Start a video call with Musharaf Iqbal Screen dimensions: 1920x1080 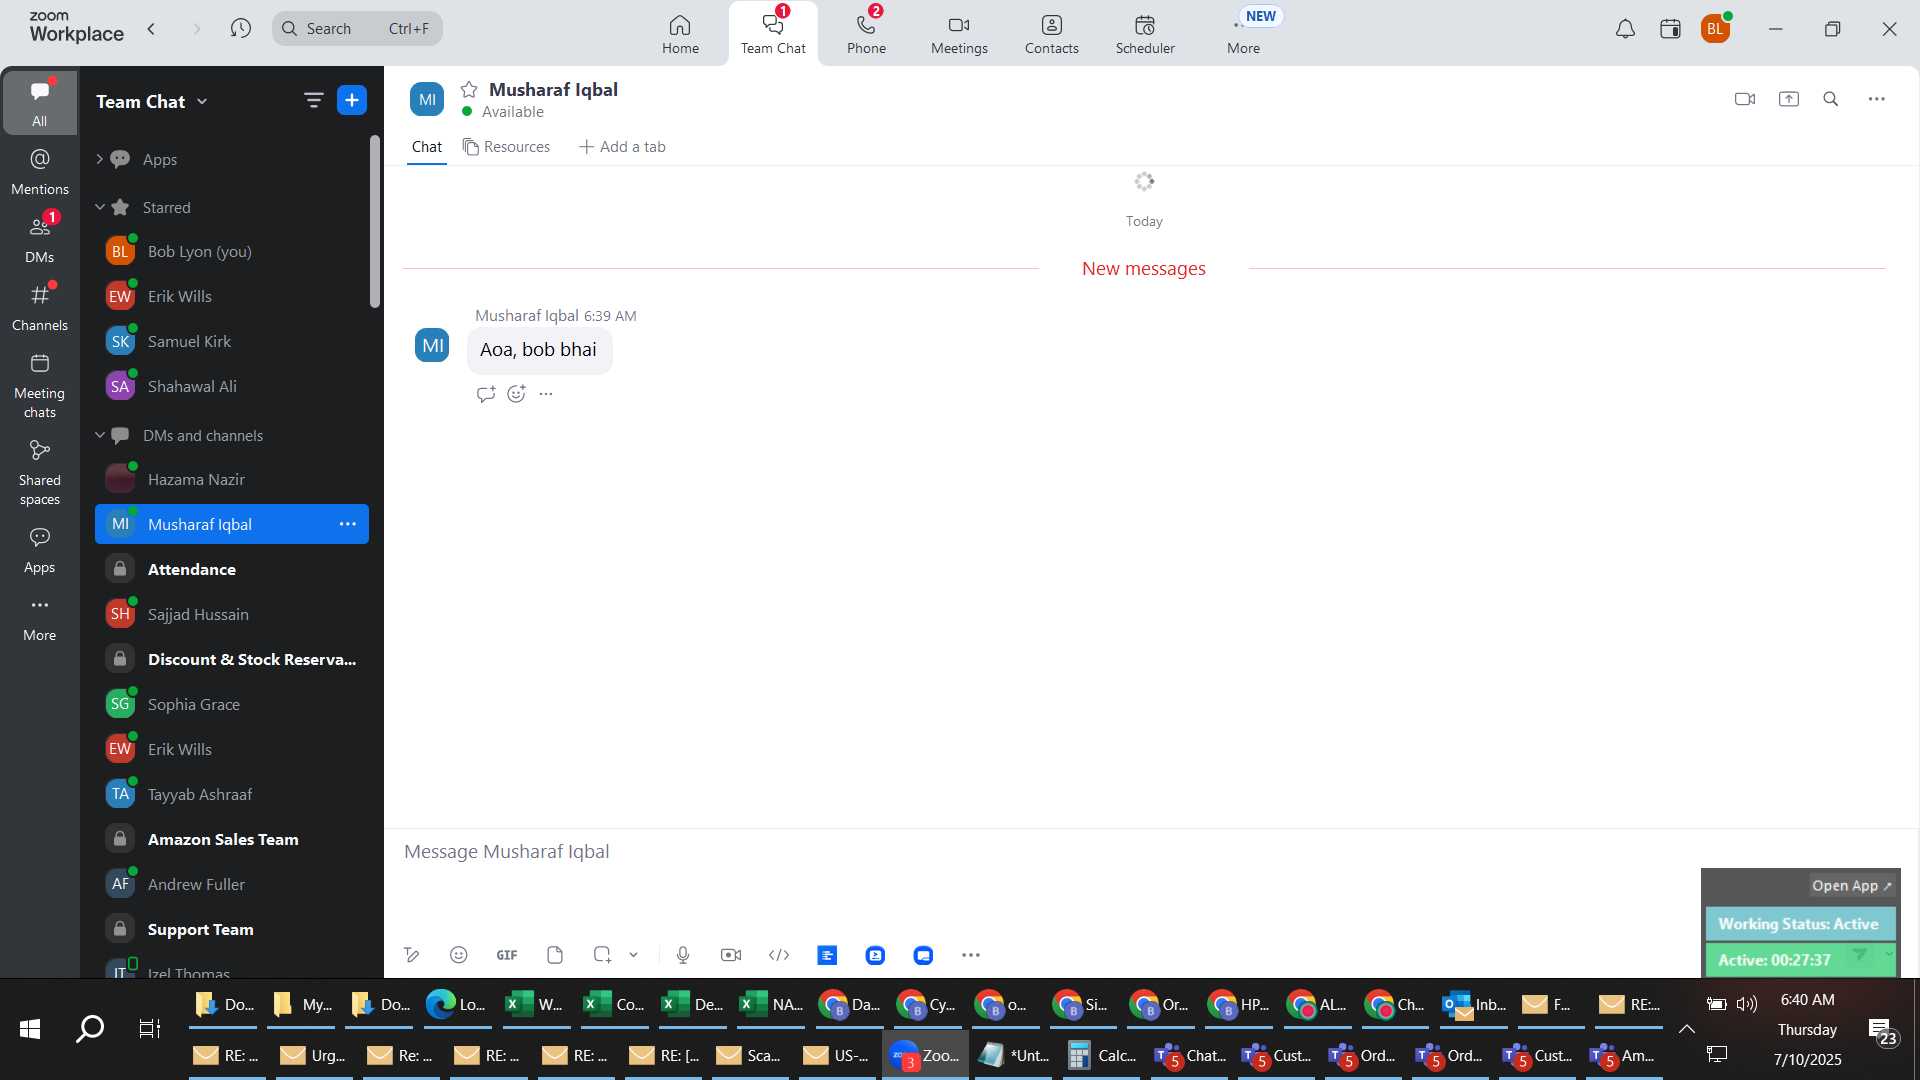pos(1745,99)
